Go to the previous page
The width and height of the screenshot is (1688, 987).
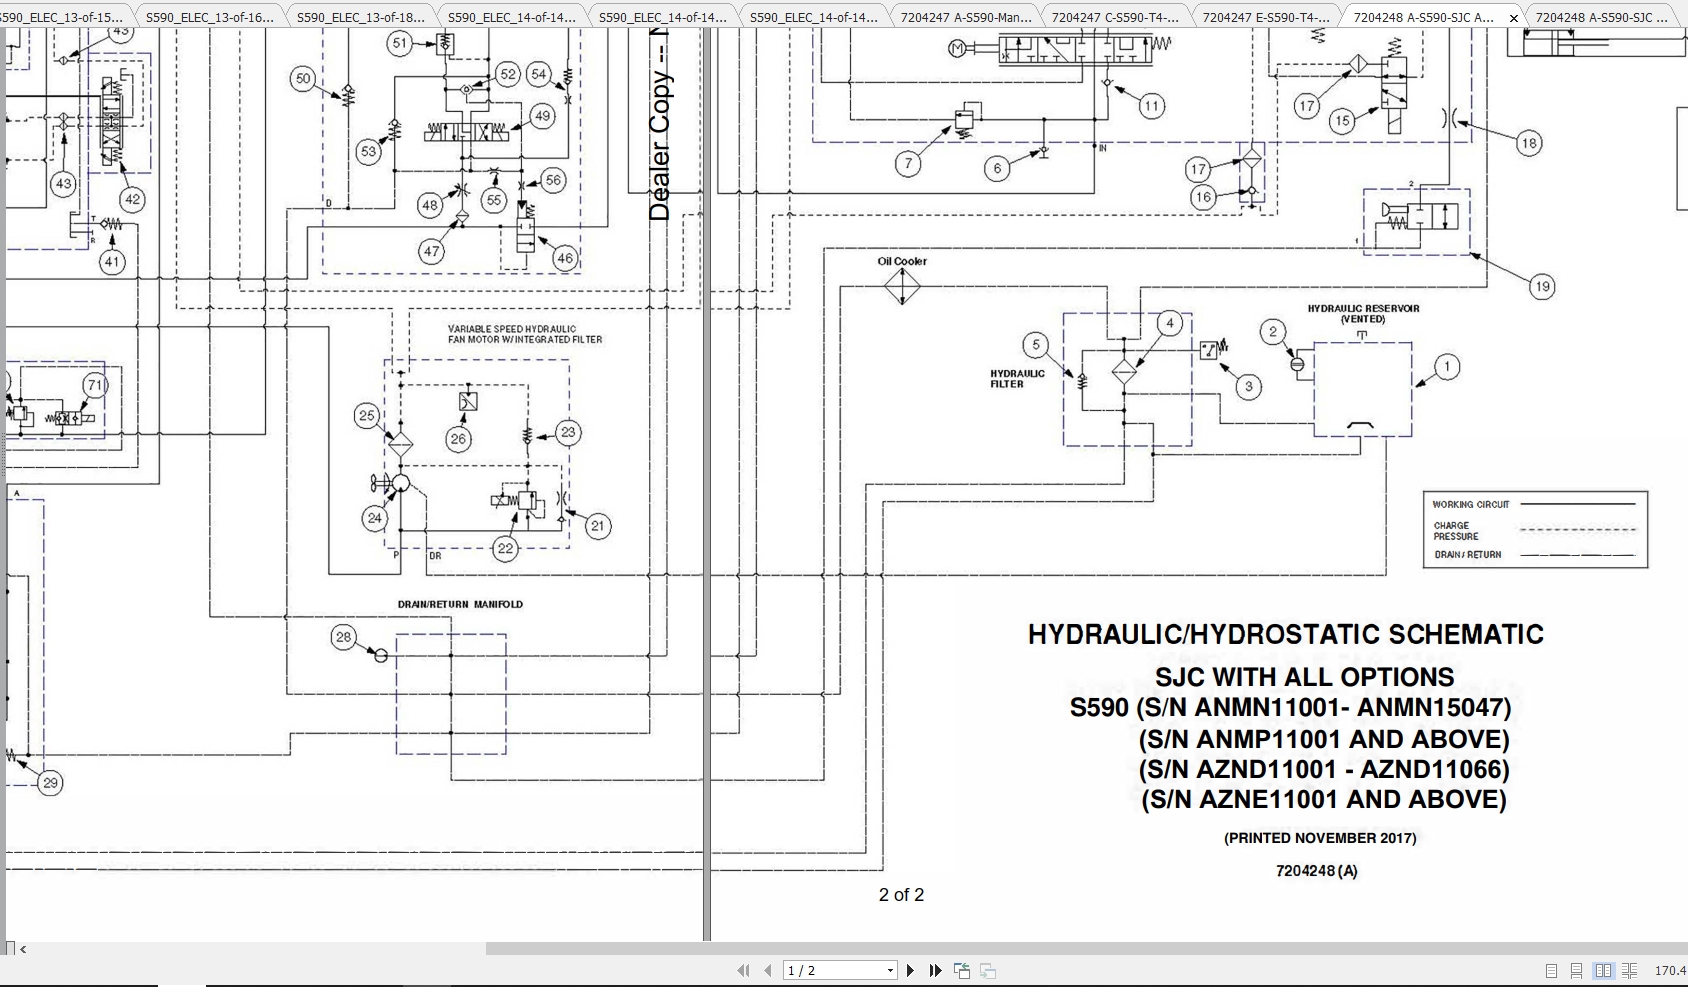click(766, 969)
